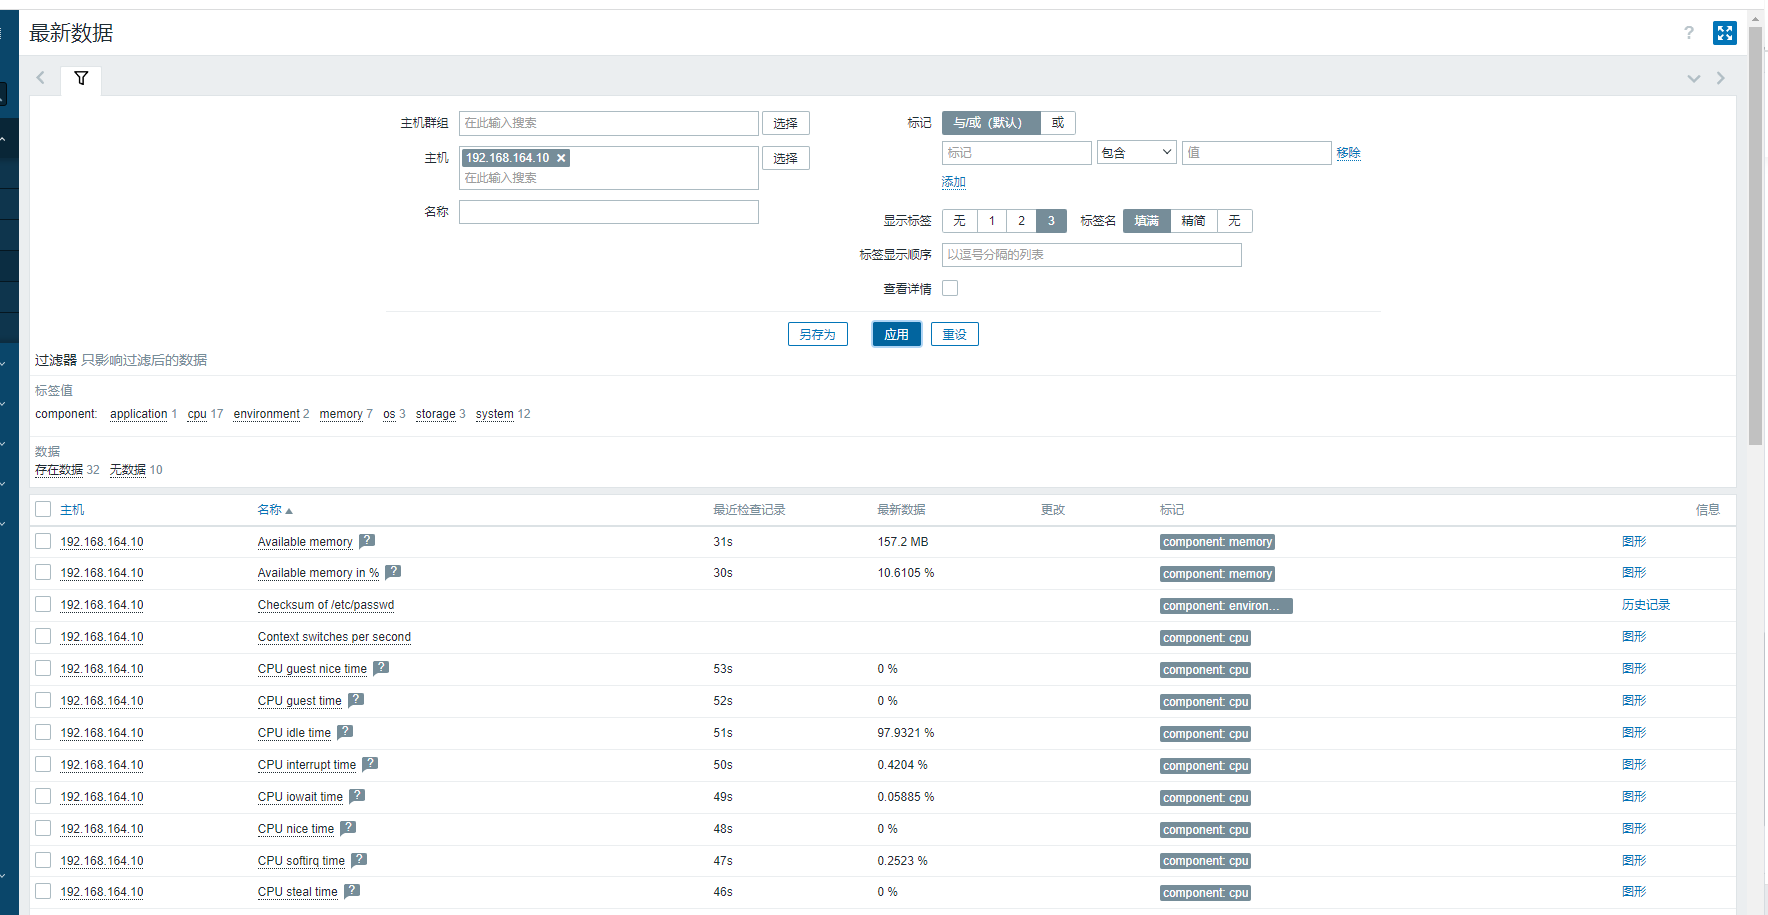Viewport: 1768px width, 915px height.
Task: Set 显示标签 to 无
Action: pyautogui.click(x=959, y=221)
